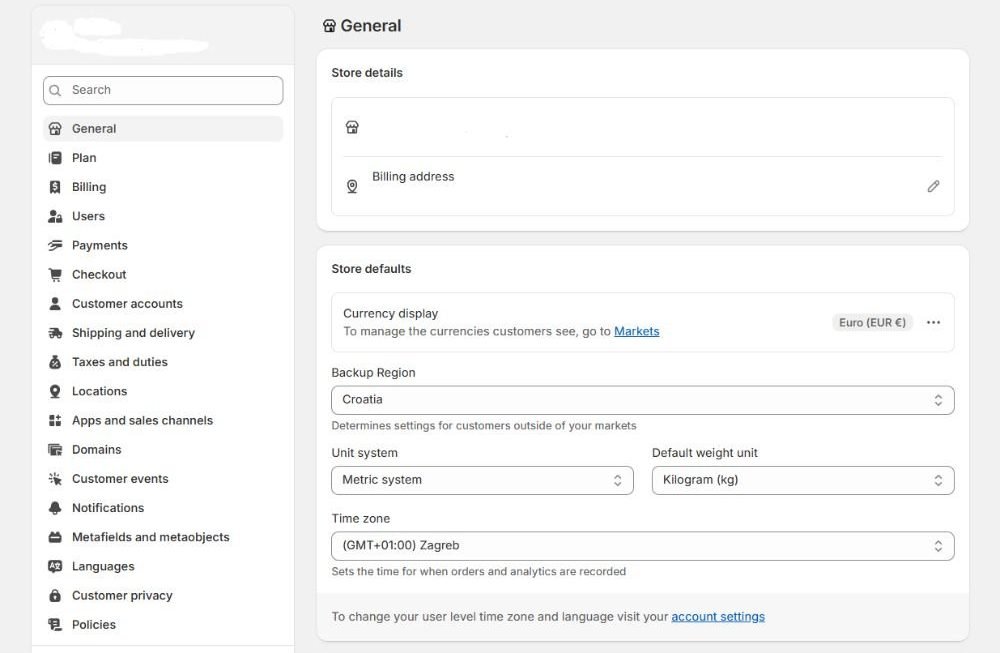
Task: Click the Customer privacy lock icon
Action: click(55, 596)
